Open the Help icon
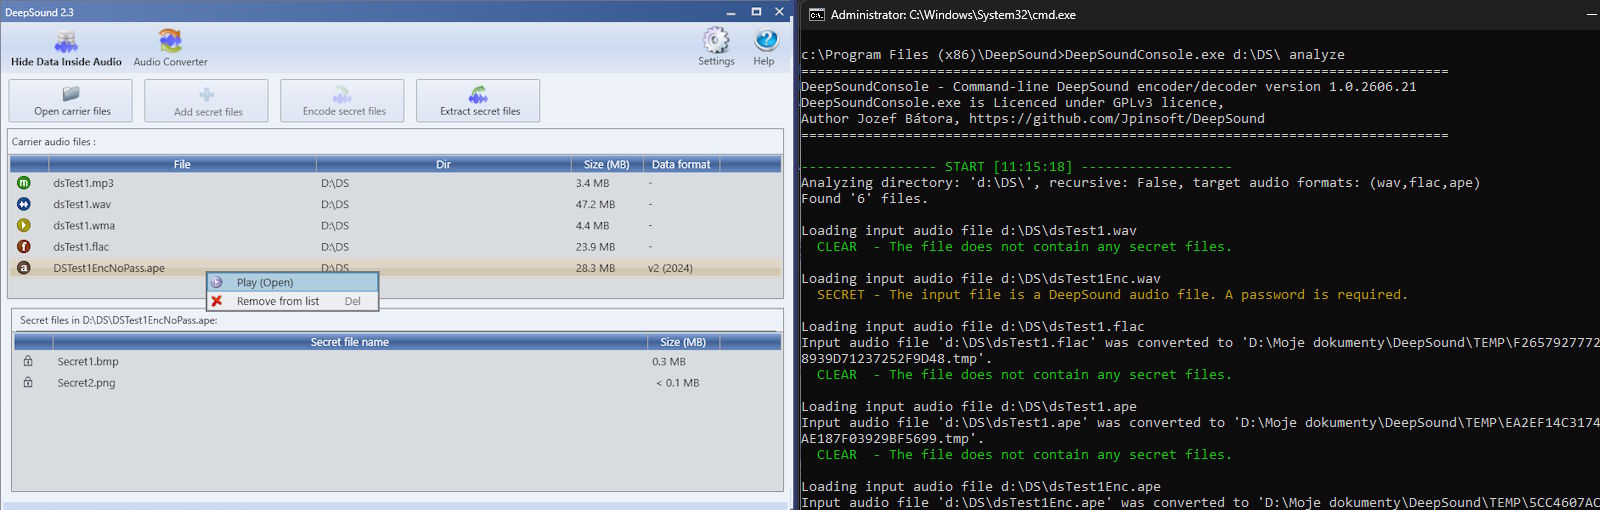The image size is (1600, 510). point(765,47)
